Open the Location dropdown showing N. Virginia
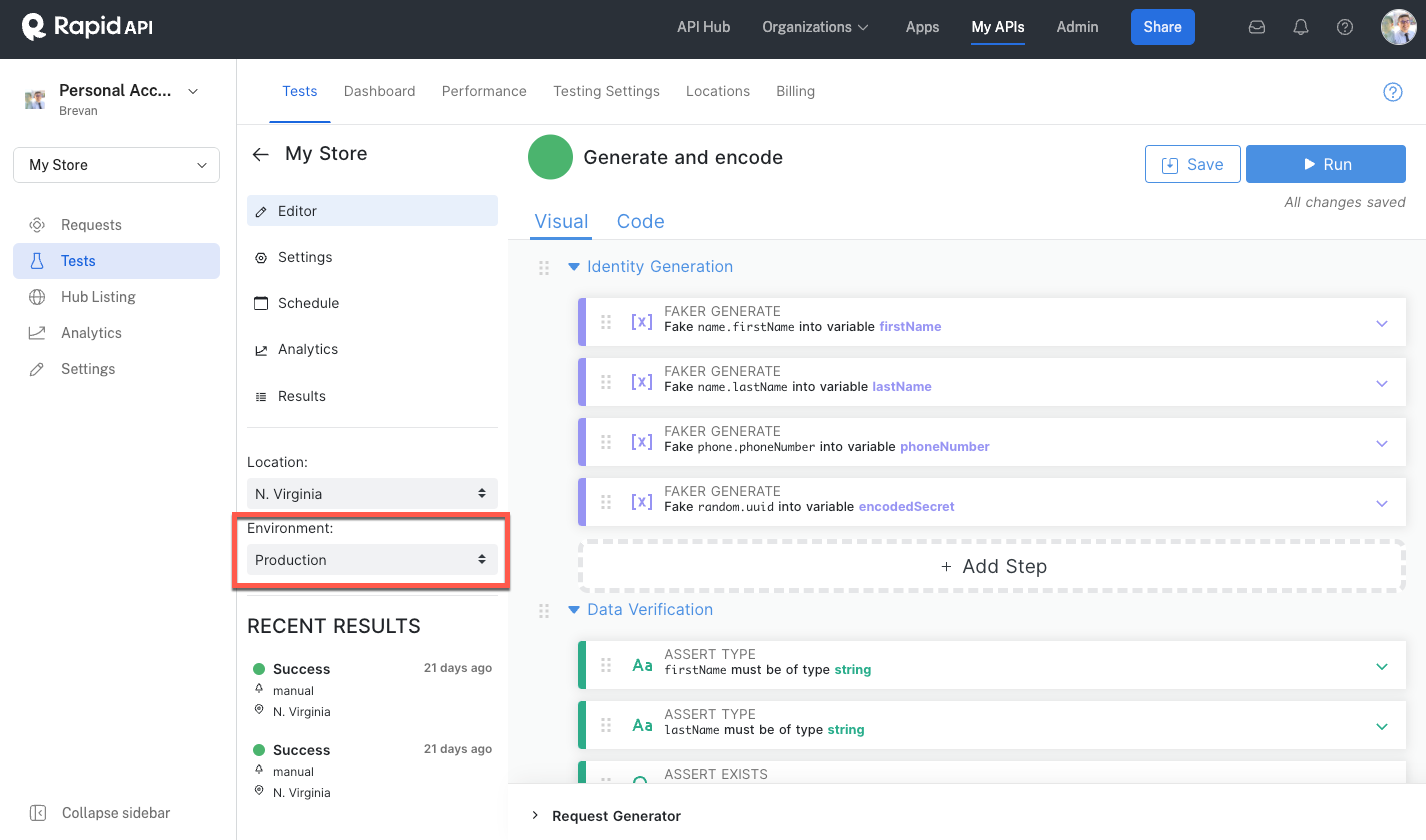 [372, 494]
